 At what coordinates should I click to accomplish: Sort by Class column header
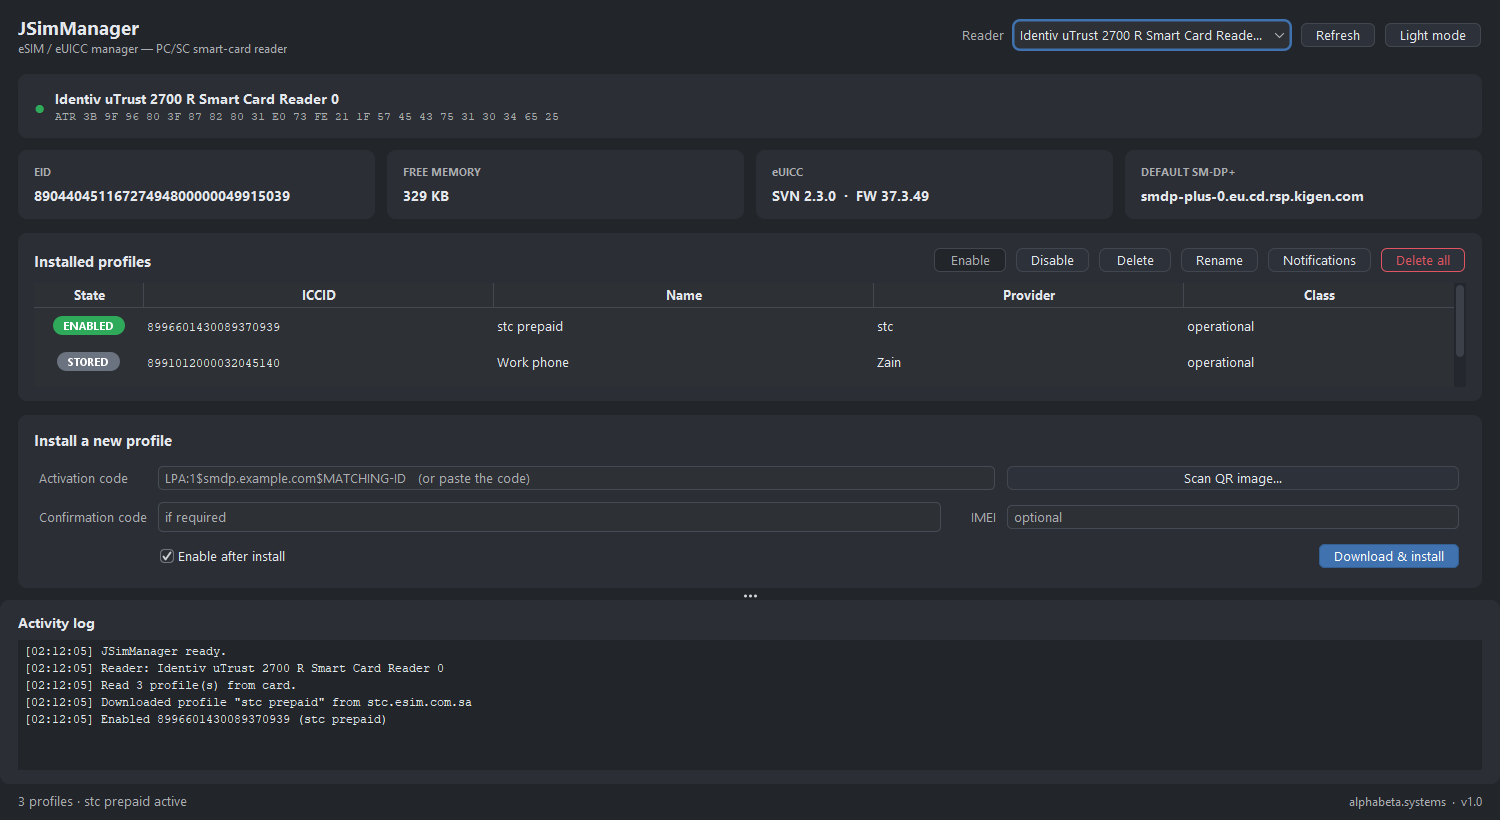tap(1319, 295)
